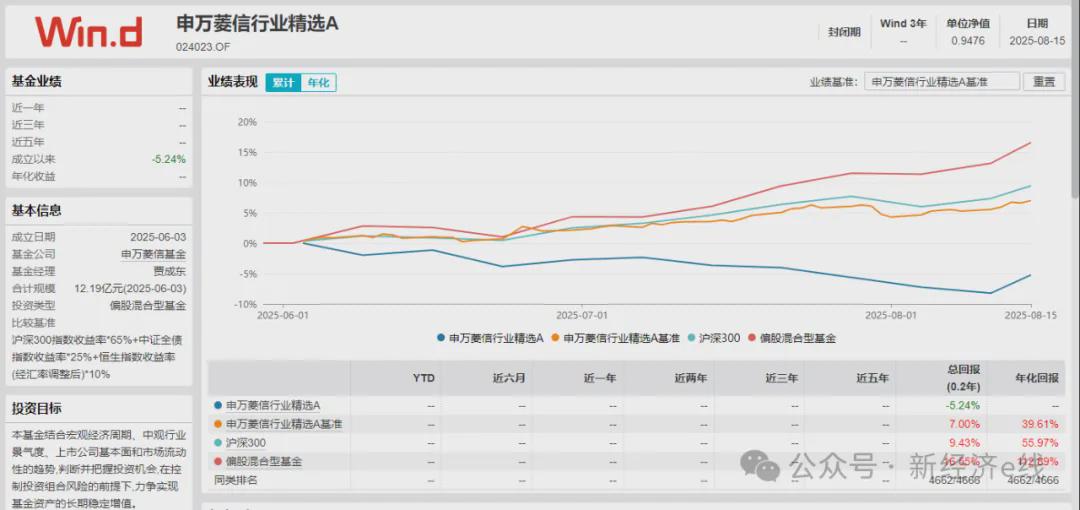Toggle 沪深300 legend marker below chart
1080x510 pixels.
click(691, 338)
